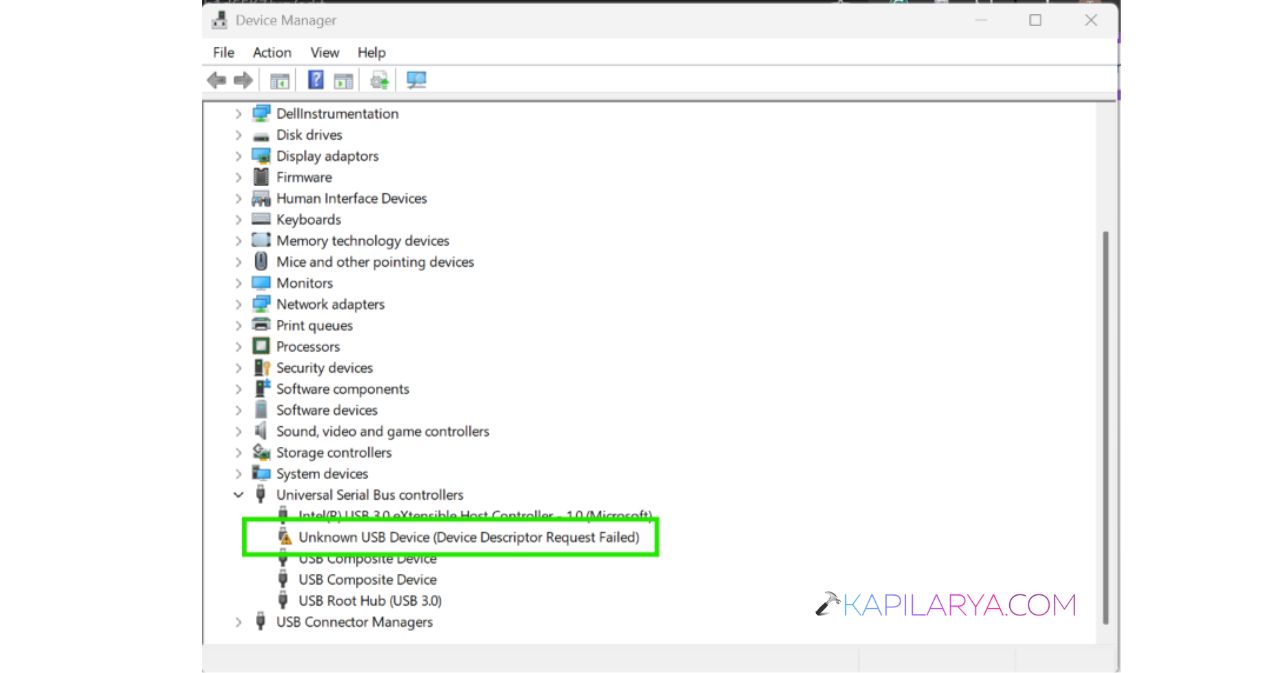The width and height of the screenshot is (1280, 673).
Task: Click the Firmware chip icon
Action: point(261,177)
